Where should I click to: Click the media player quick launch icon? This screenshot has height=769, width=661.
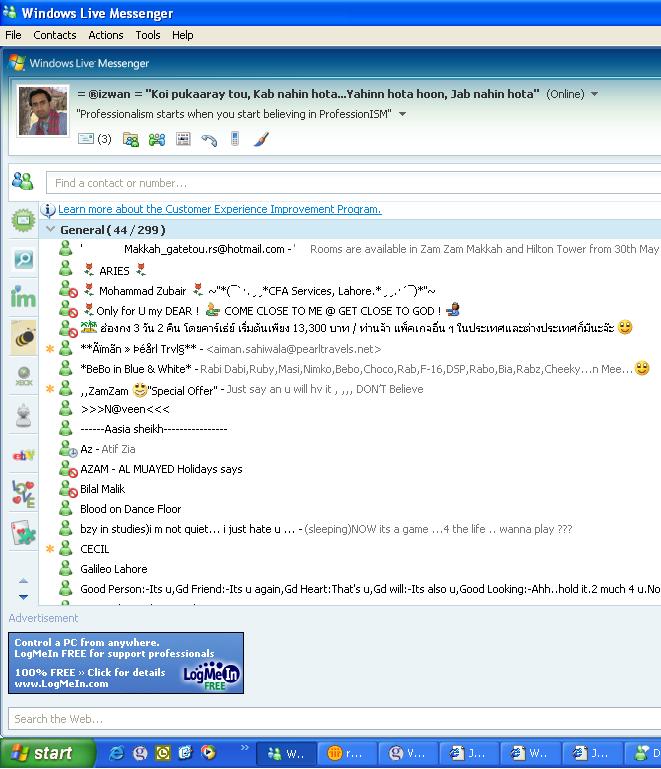(208, 753)
